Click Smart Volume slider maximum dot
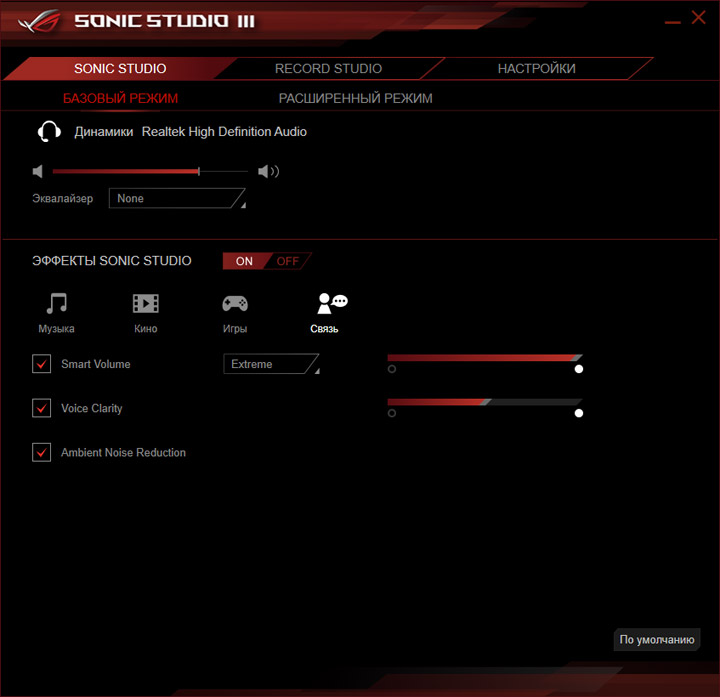 (x=579, y=369)
